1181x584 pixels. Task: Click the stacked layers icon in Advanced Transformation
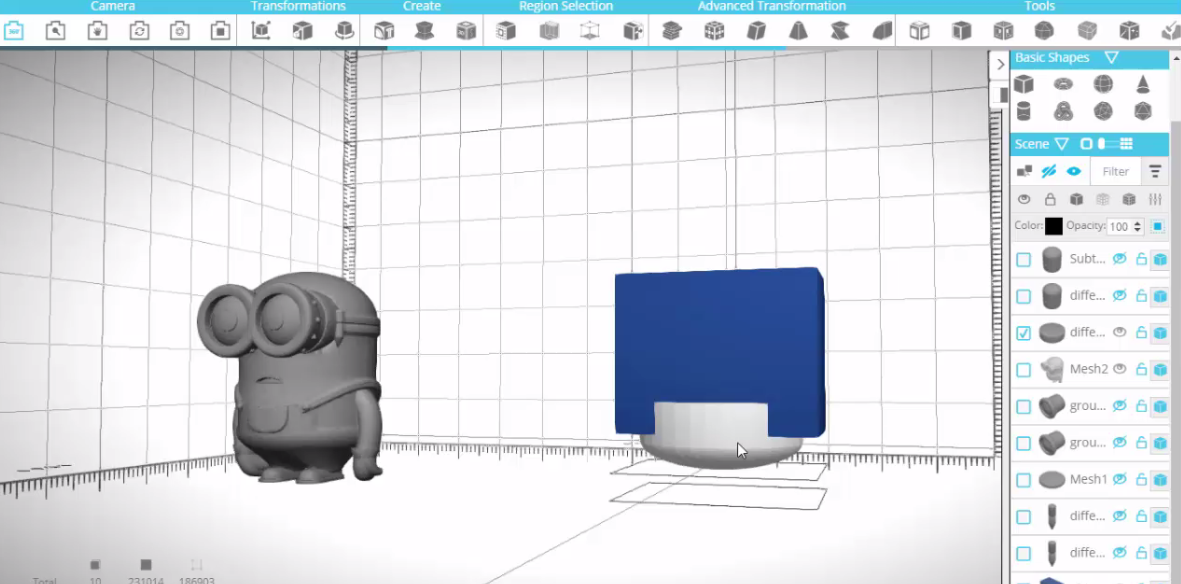coord(672,31)
